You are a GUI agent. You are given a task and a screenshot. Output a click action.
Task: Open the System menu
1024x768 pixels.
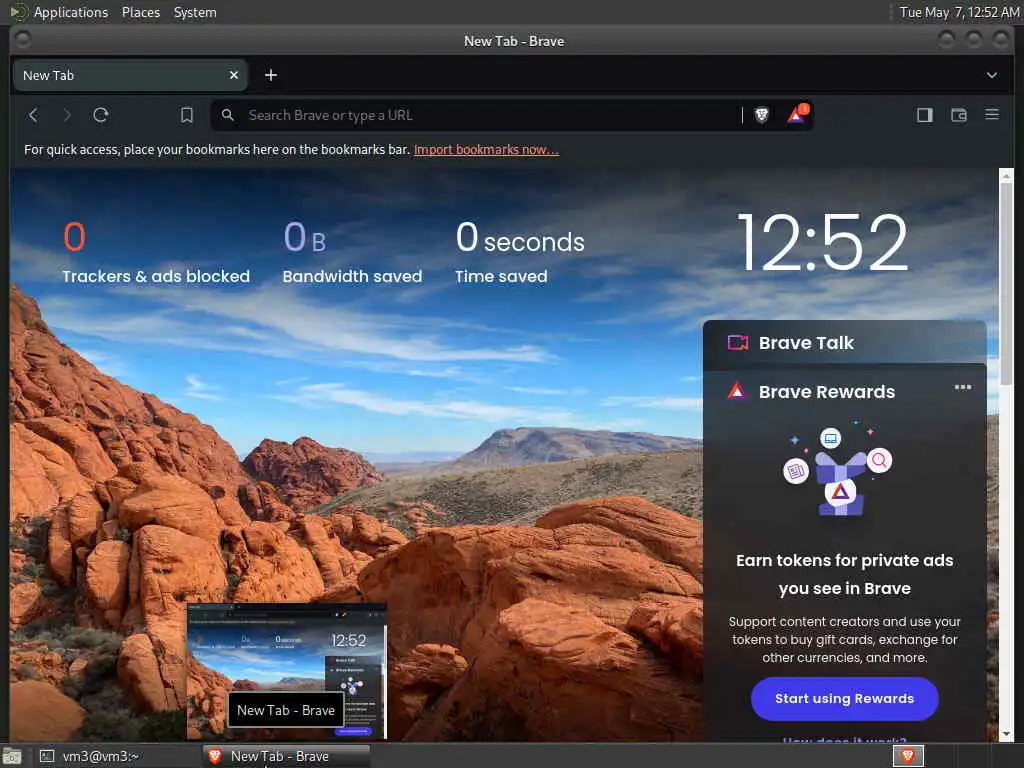195,12
